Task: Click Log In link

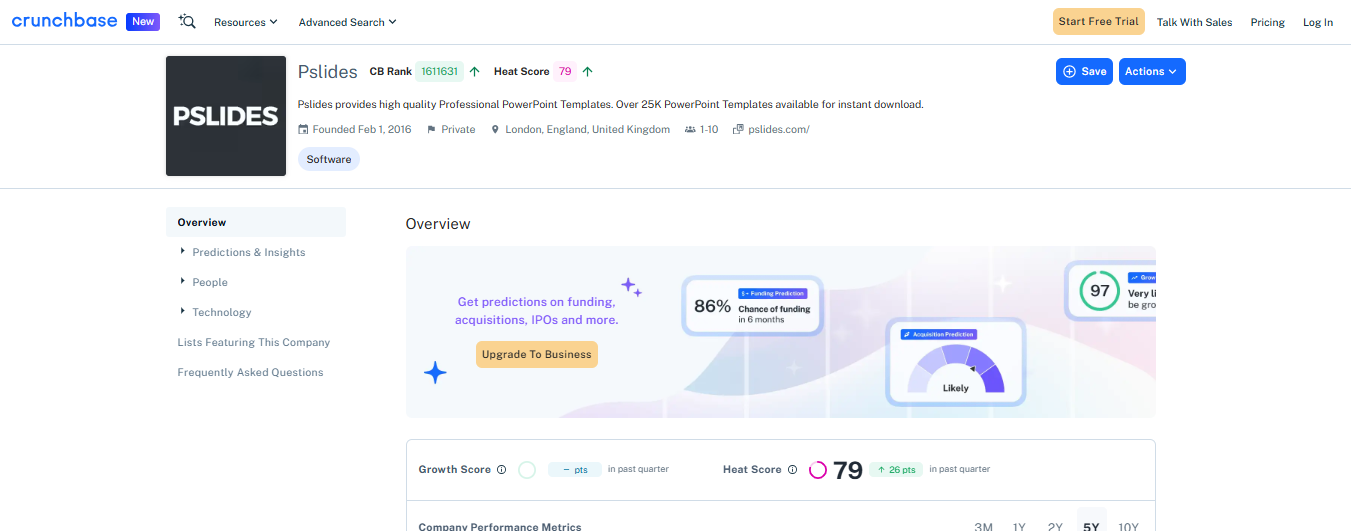Action: (x=1318, y=22)
